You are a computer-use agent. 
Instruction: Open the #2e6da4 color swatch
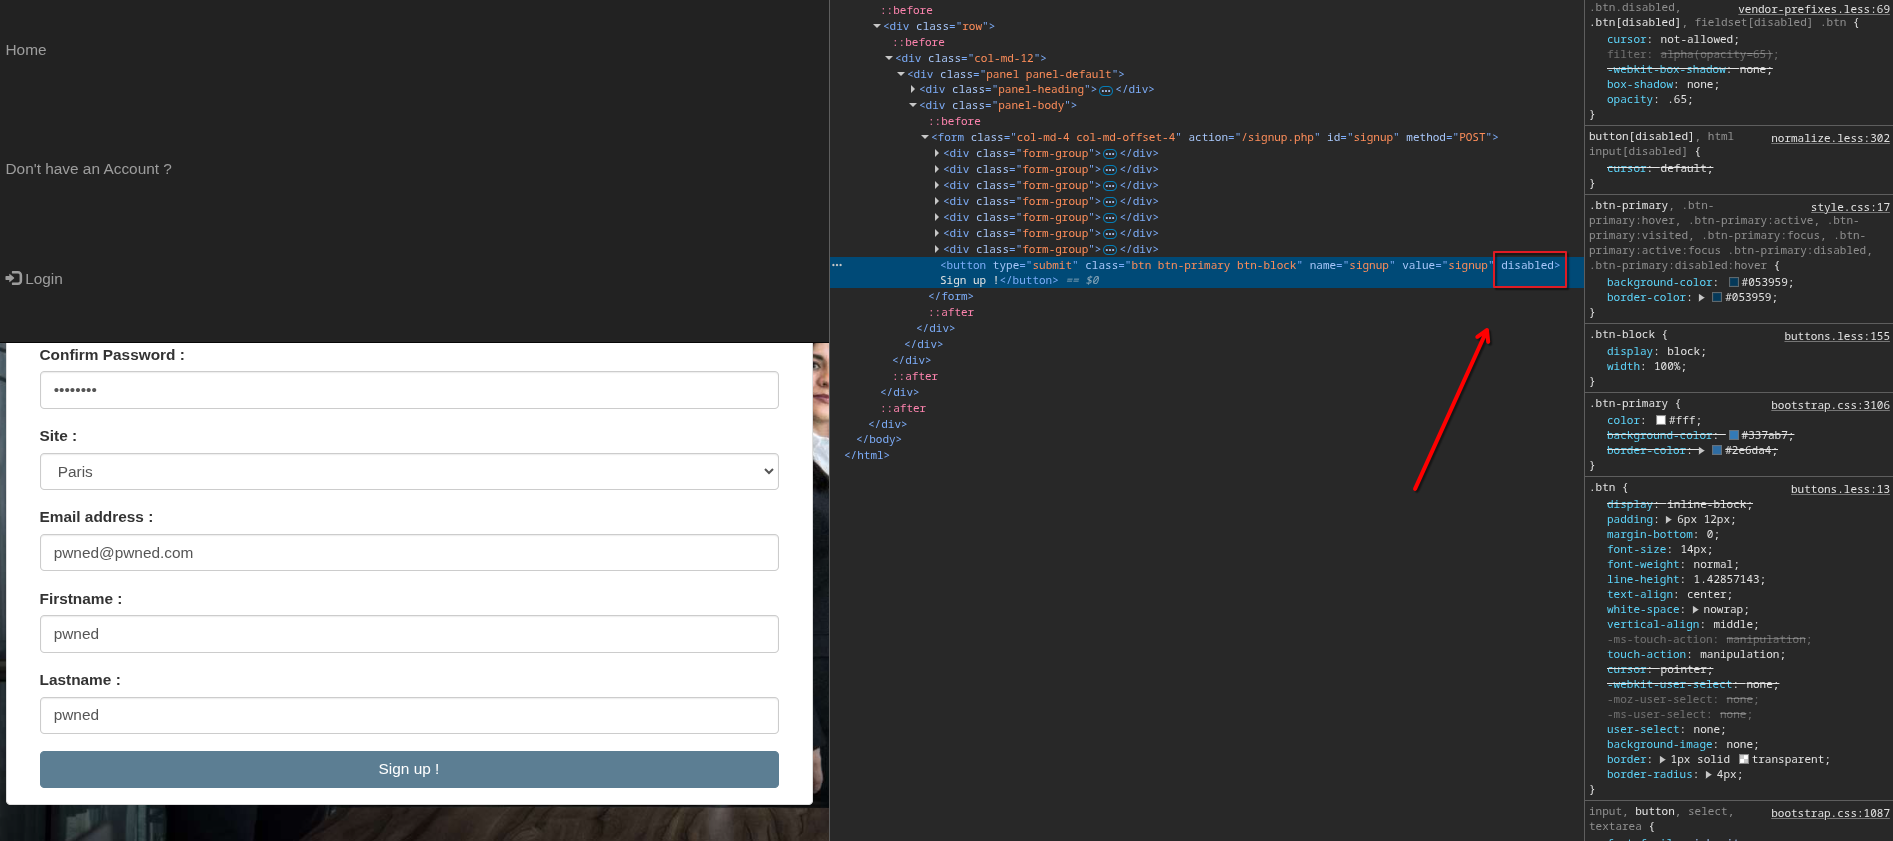[x=1717, y=450]
